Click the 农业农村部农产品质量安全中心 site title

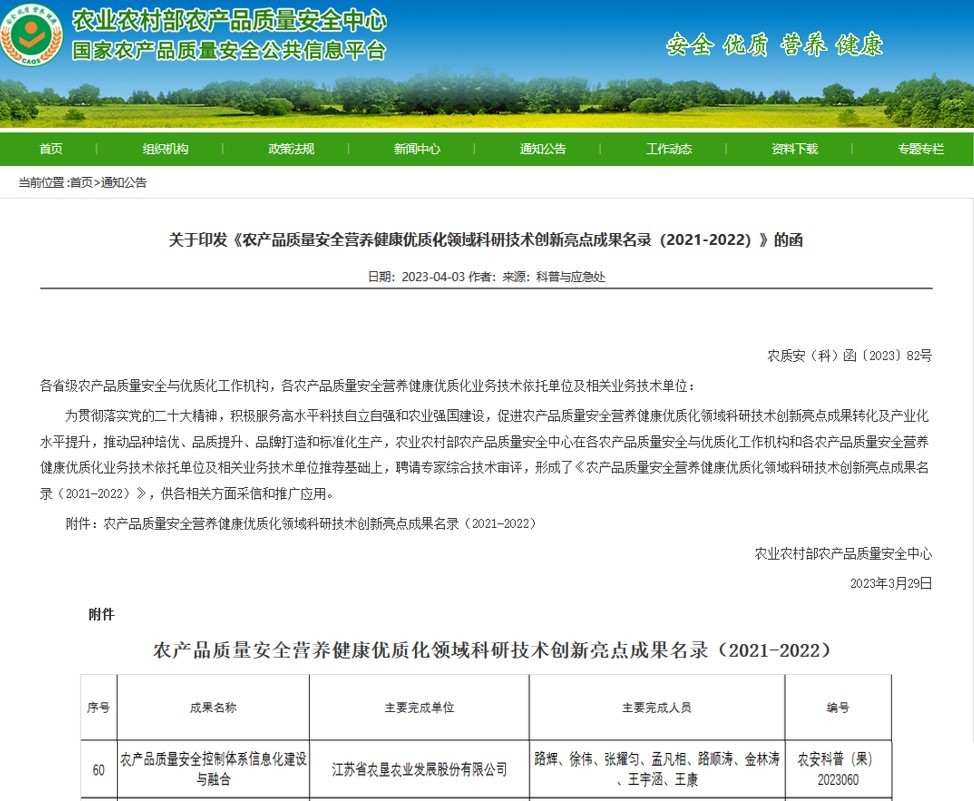coord(229,21)
